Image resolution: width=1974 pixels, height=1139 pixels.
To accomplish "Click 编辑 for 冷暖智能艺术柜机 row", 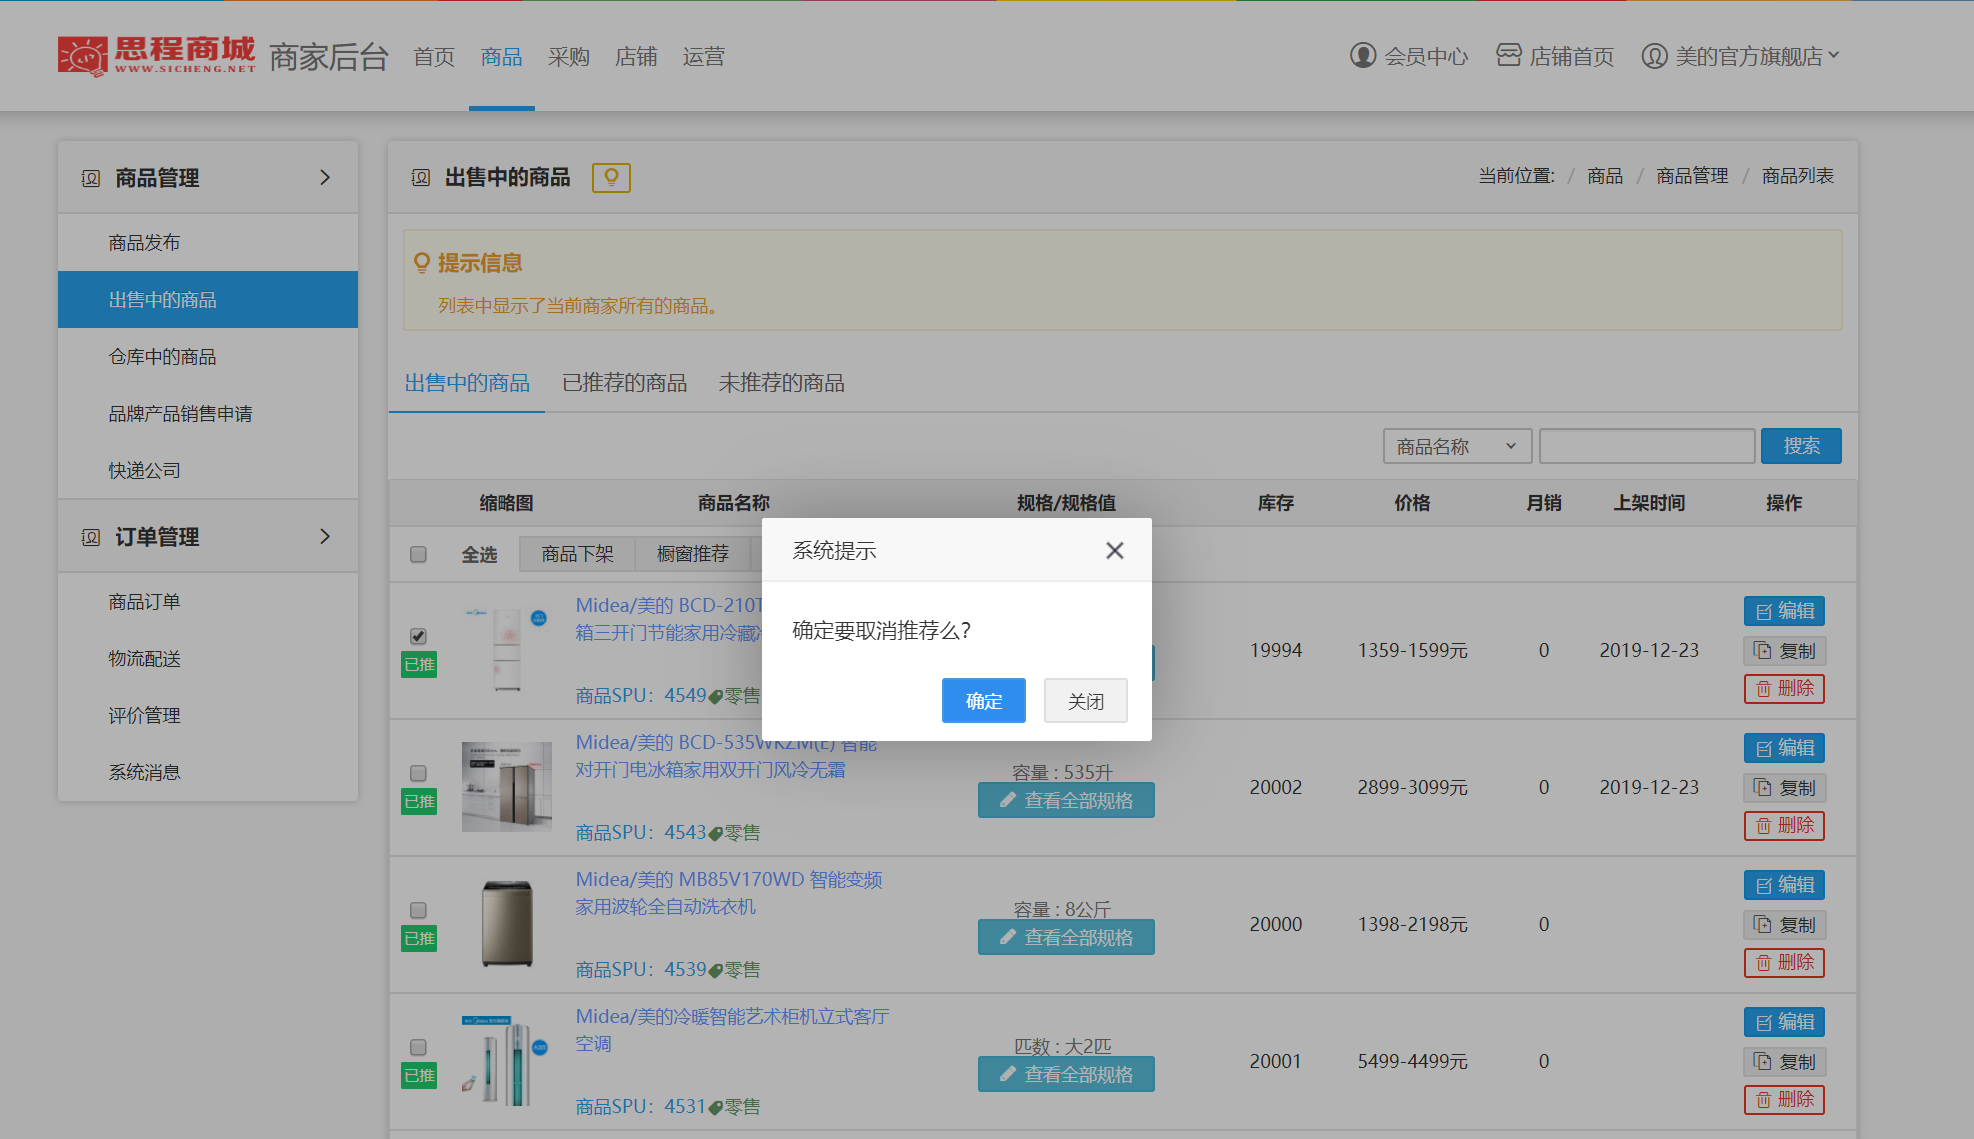I will tap(1784, 1022).
